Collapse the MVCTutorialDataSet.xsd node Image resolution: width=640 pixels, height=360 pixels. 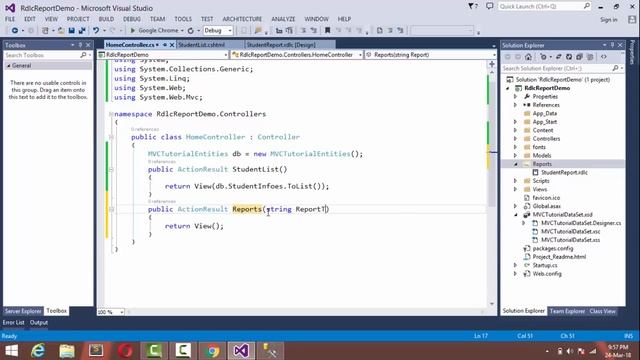point(516,215)
